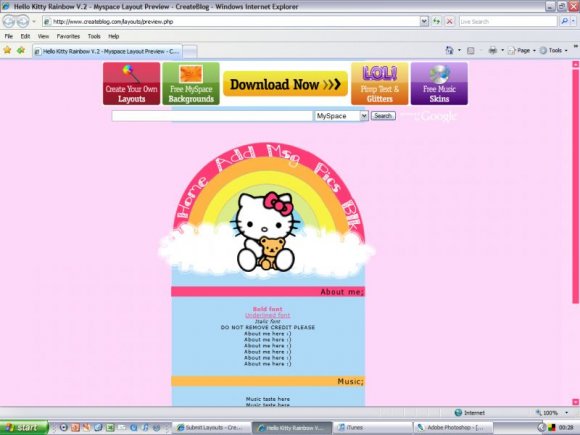The height and width of the screenshot is (435, 580).
Task: Open the Favorites menu
Action: 68,36
